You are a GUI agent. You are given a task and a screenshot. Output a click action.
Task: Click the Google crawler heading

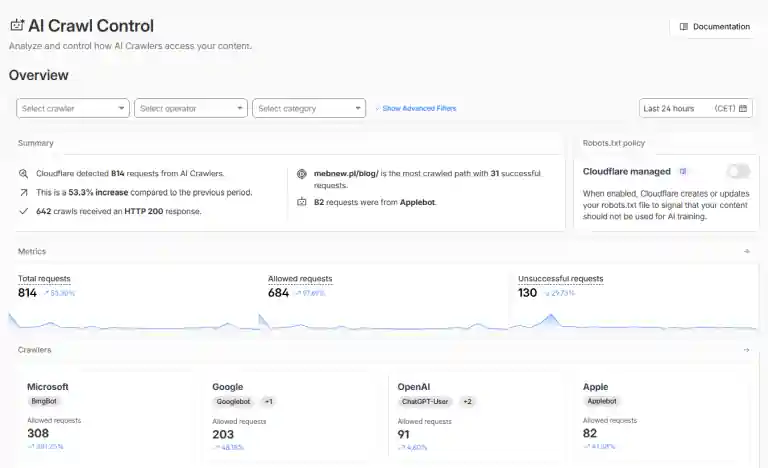[x=227, y=387]
